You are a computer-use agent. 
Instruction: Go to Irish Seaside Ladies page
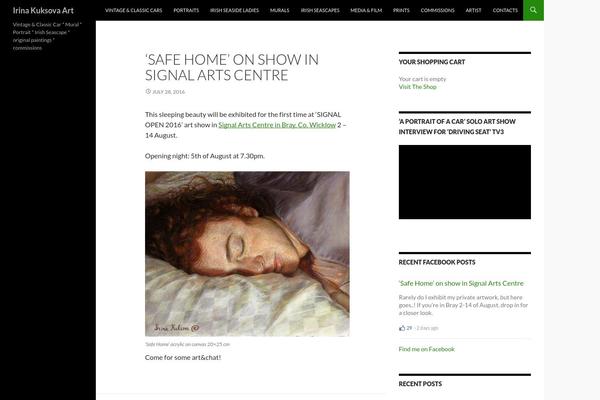(234, 10)
